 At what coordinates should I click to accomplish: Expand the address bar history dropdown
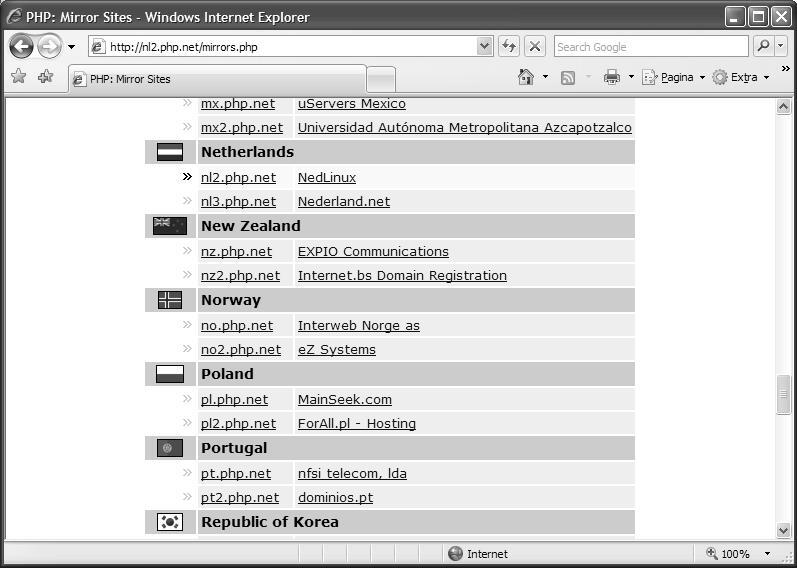coord(485,47)
